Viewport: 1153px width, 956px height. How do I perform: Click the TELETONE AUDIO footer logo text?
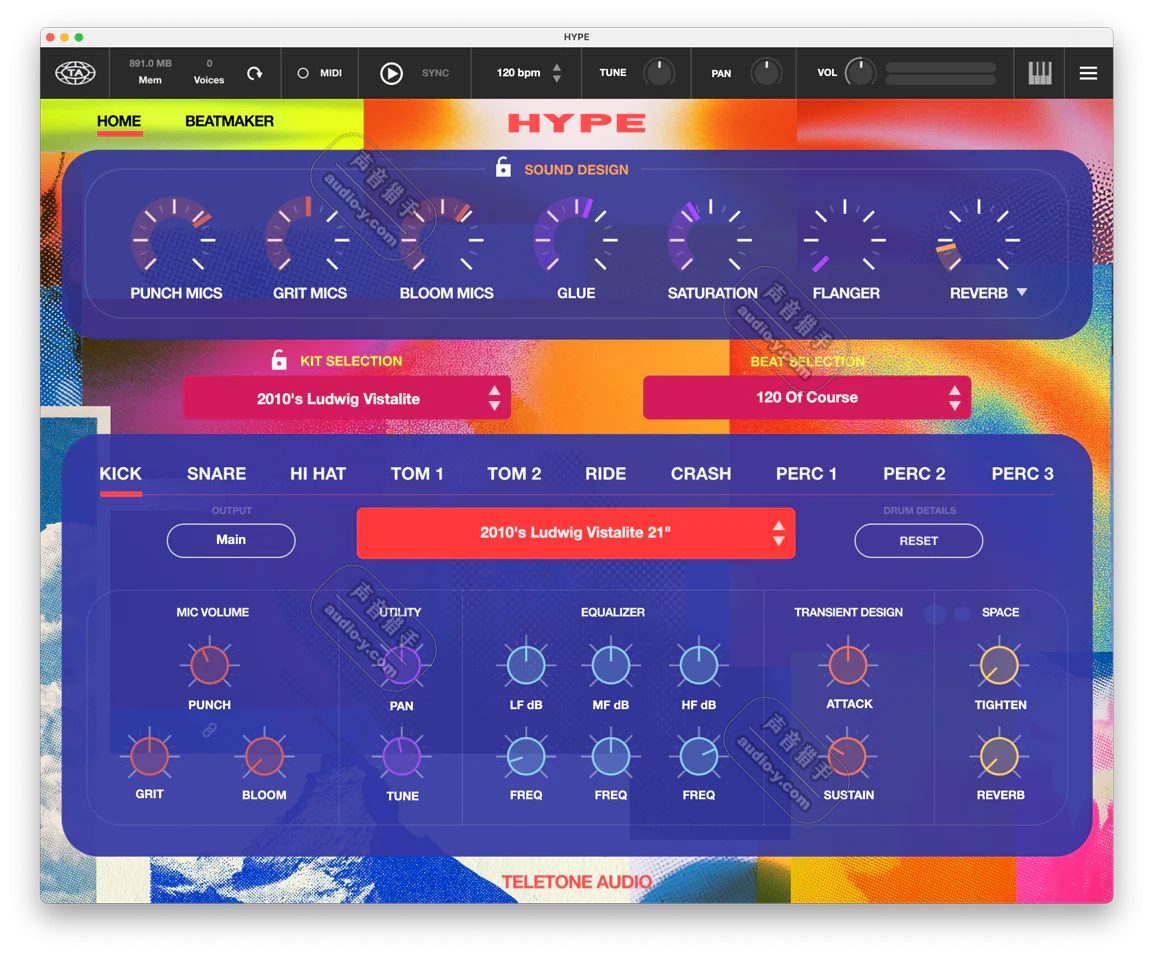coord(576,882)
